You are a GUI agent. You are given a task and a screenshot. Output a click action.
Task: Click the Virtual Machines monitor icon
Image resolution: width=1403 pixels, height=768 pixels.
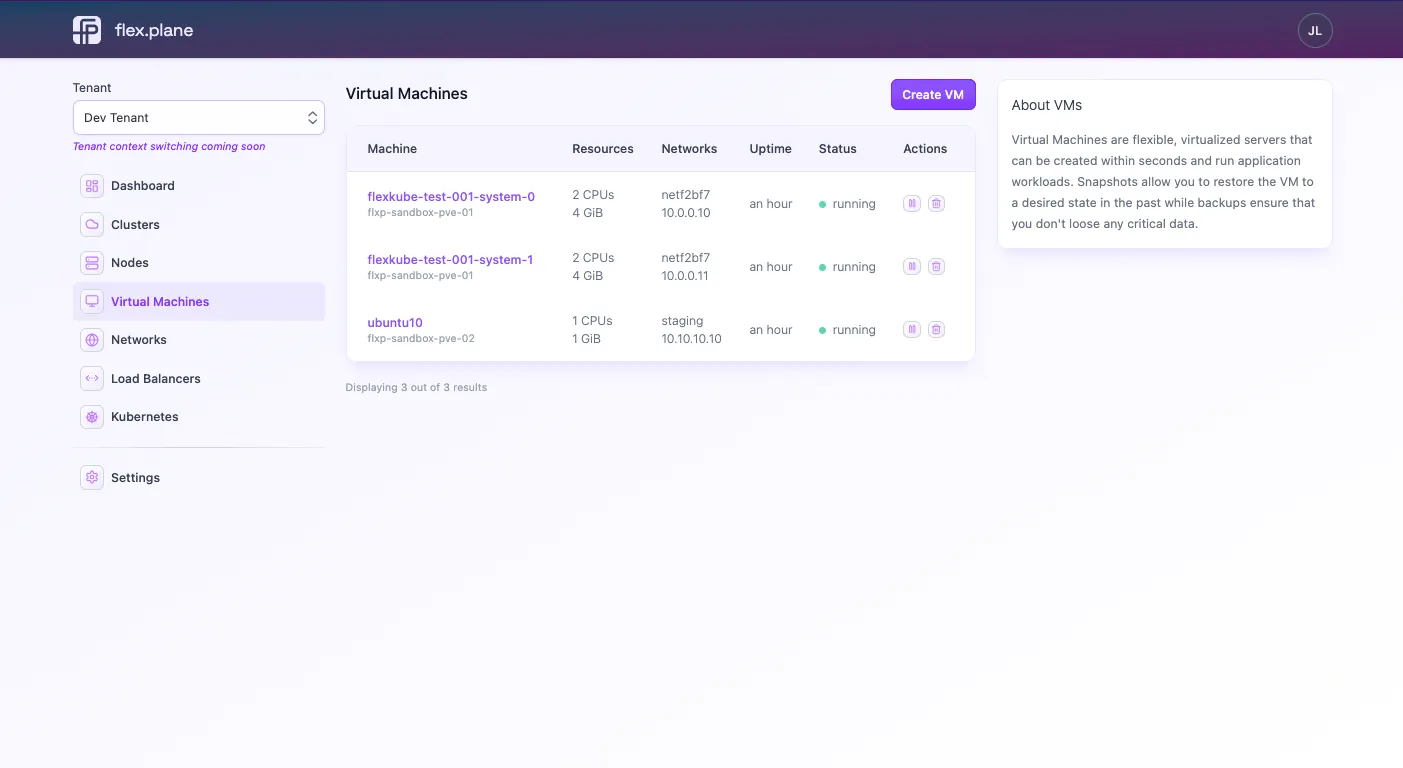pos(92,301)
